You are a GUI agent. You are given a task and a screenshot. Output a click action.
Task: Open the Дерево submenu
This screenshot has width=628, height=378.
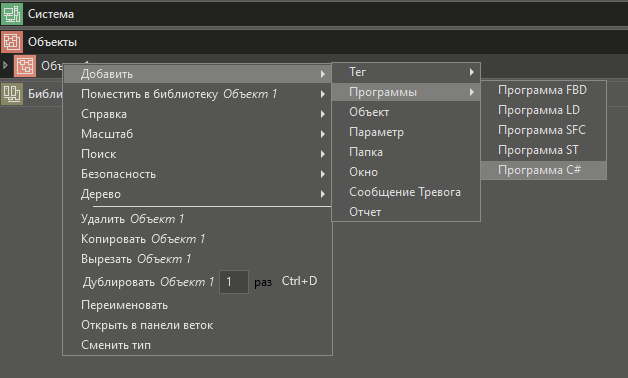coord(197,194)
